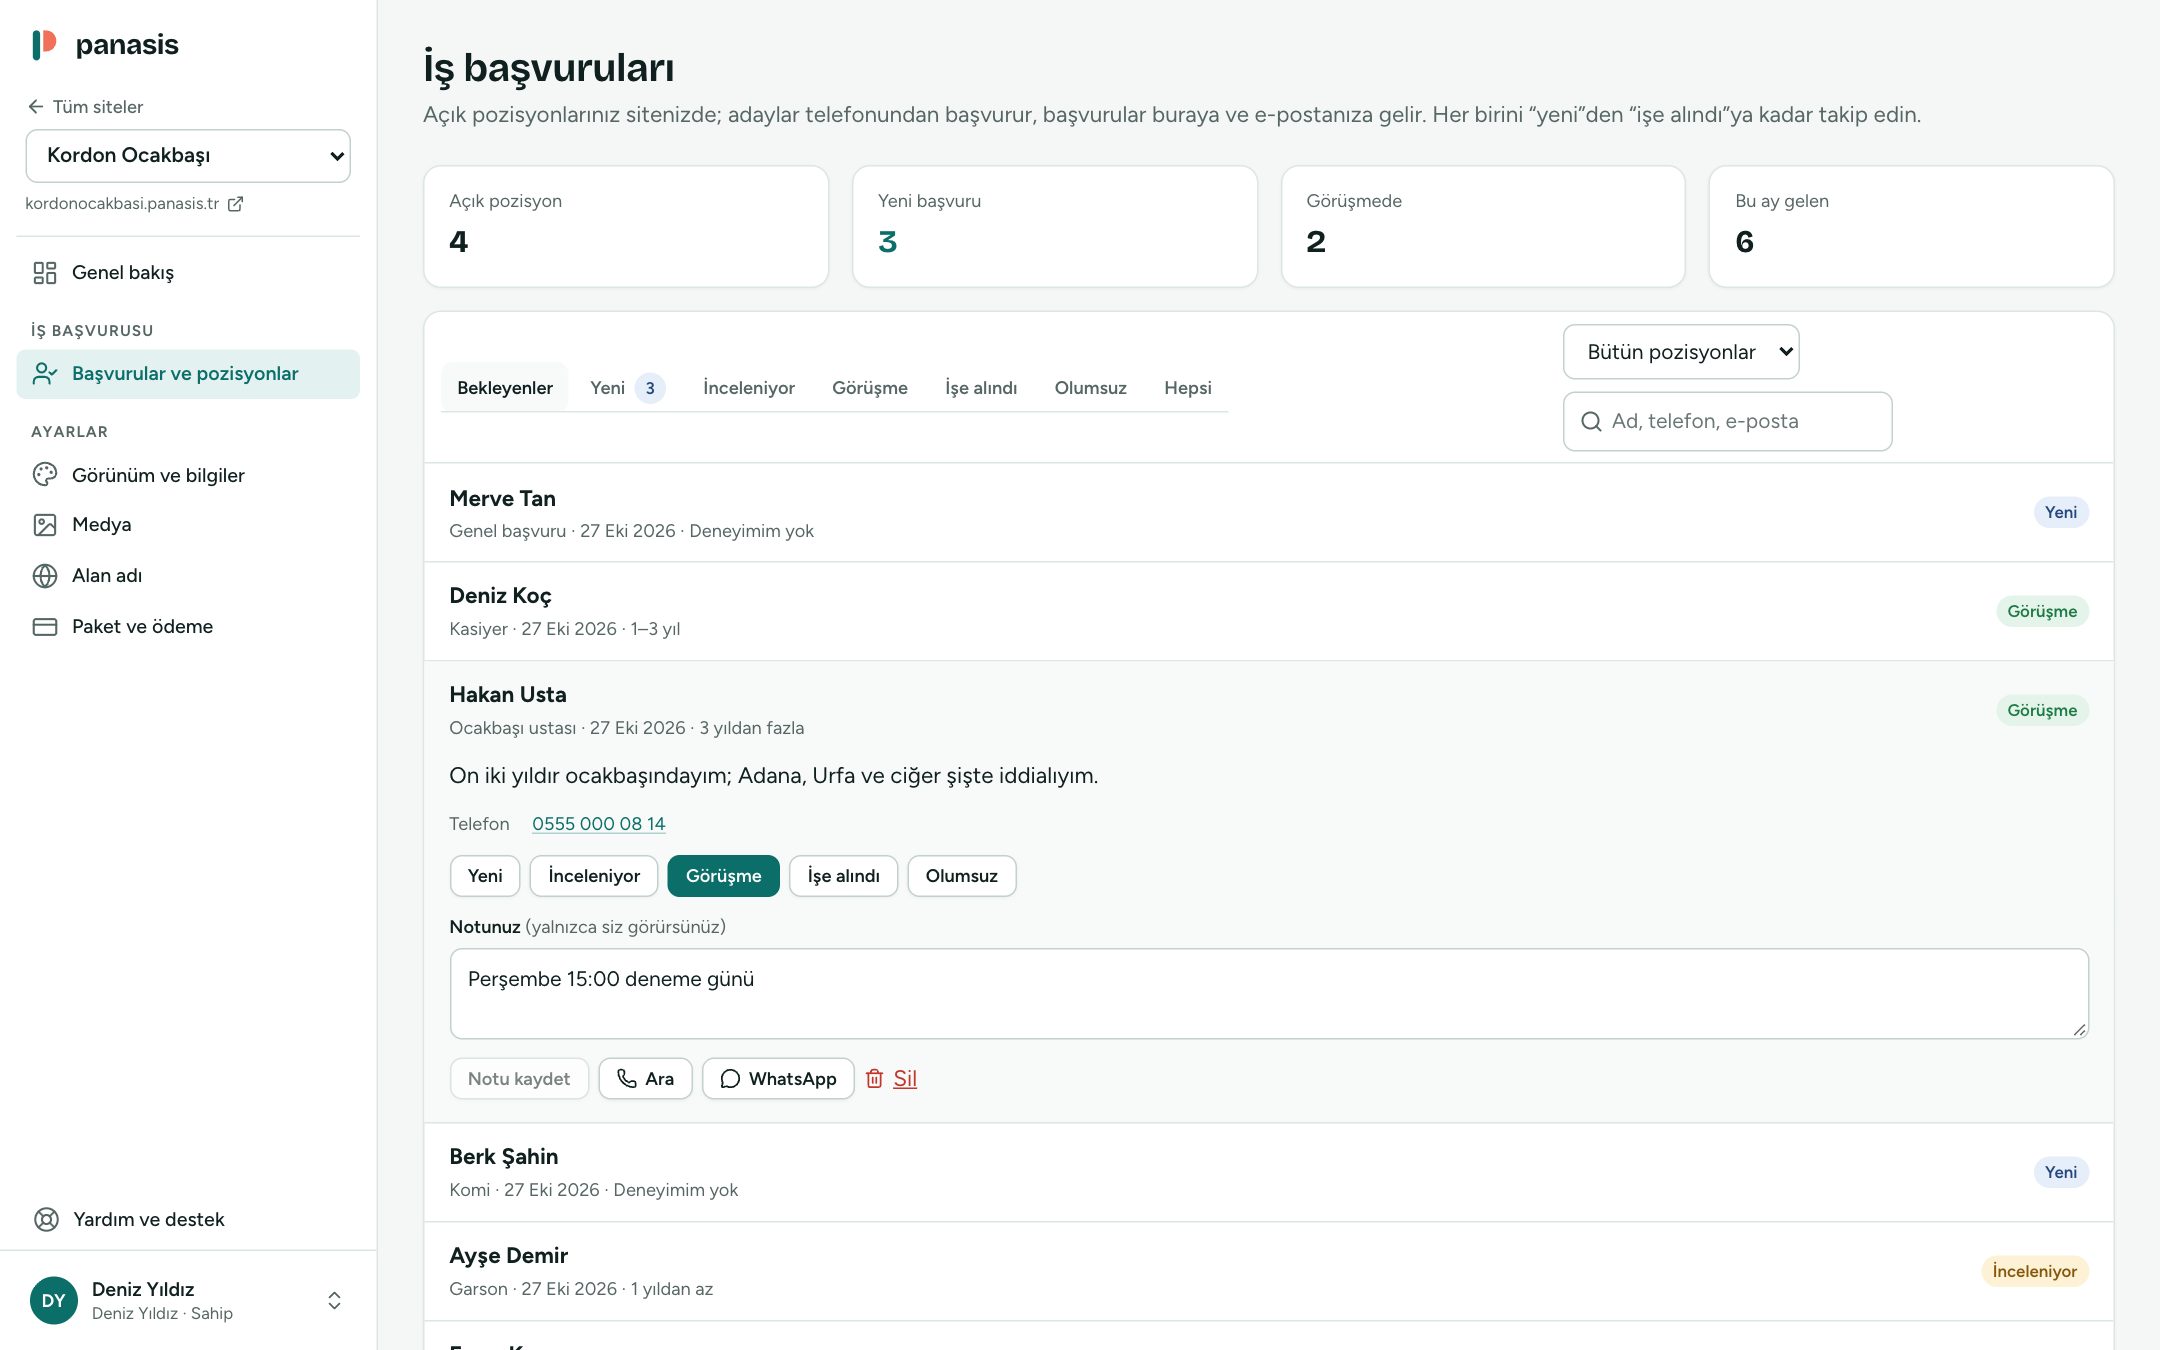Click phone number 0555 000 08 14

point(599,824)
